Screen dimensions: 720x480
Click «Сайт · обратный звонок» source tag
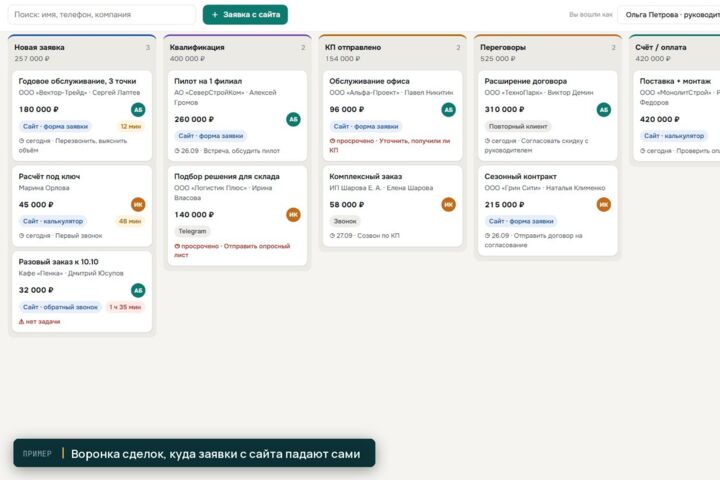click(60, 307)
